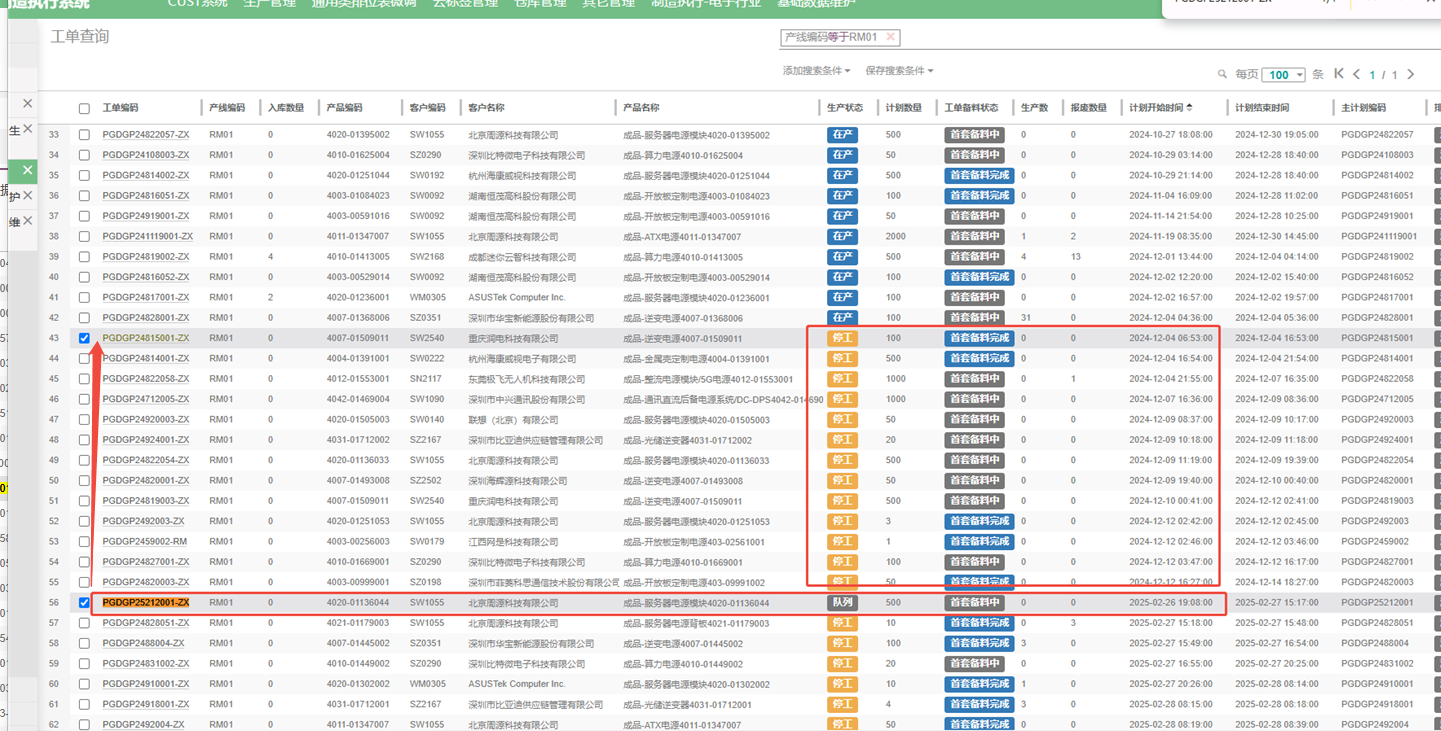Select product cell 成品-ATX电源4011-01347007 in row 38
1441x731 pixels.
point(682,237)
